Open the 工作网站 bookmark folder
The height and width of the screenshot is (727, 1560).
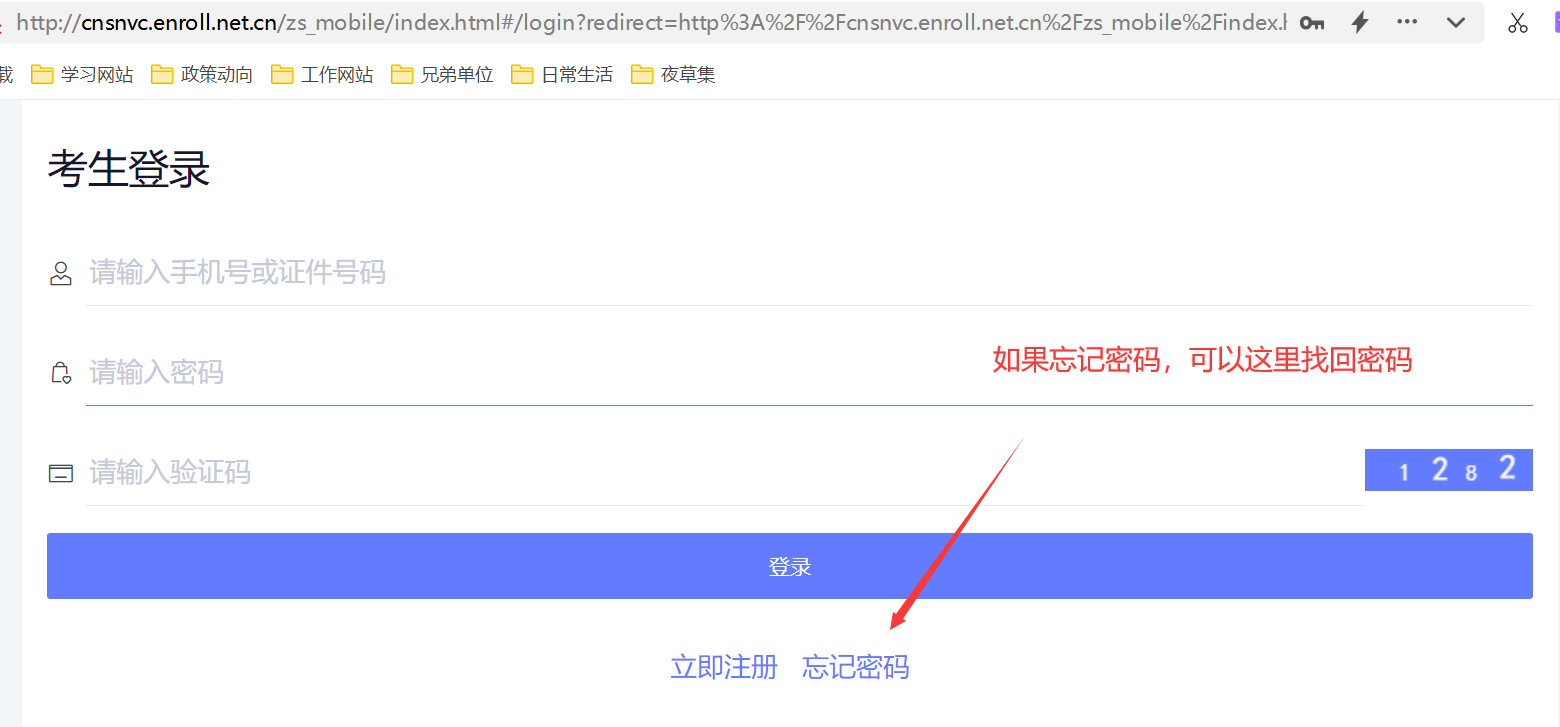click(x=323, y=75)
